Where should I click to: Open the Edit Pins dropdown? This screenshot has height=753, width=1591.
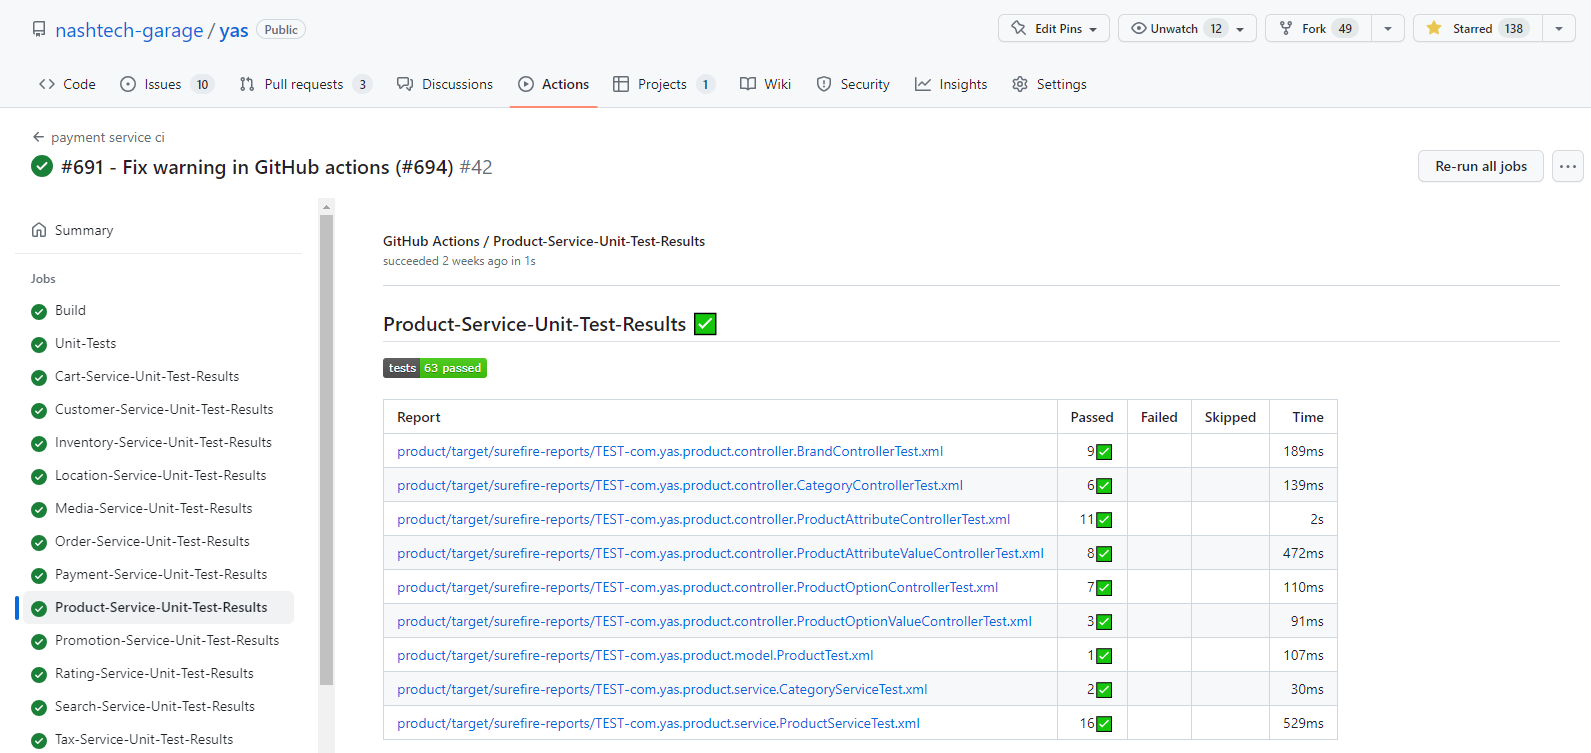(x=1053, y=28)
